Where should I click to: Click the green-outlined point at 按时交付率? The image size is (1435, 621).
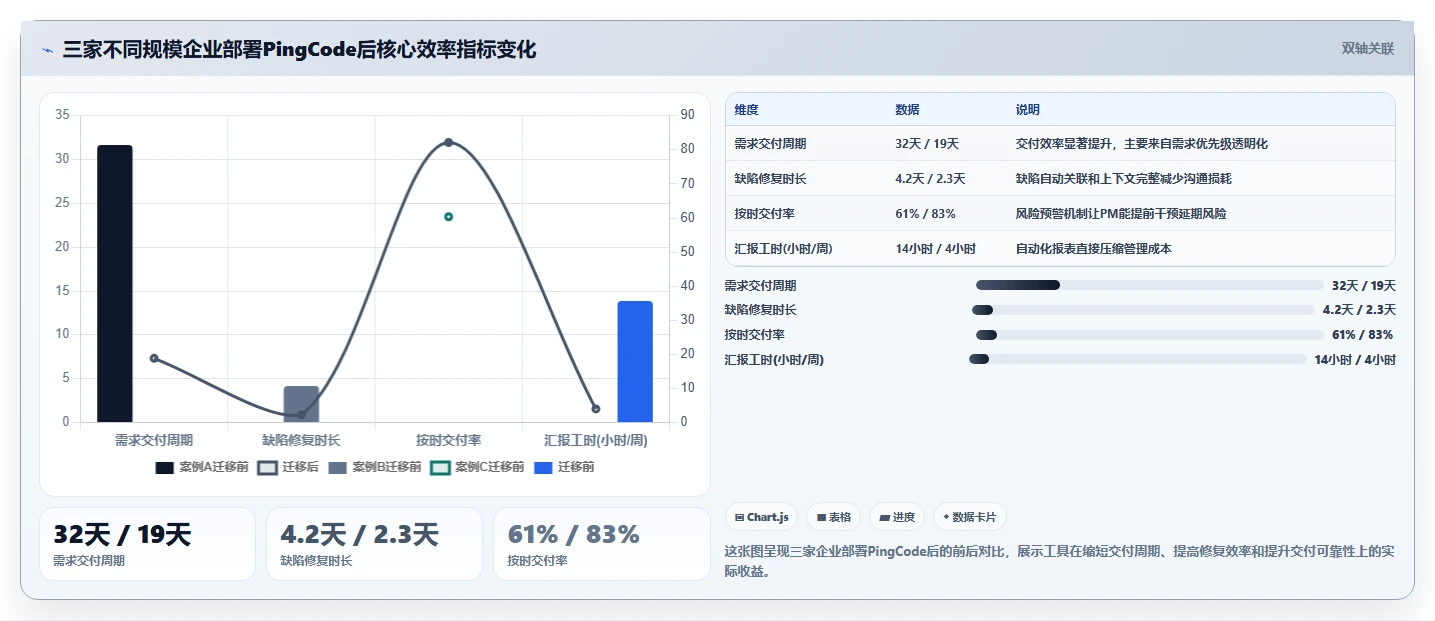[448, 216]
